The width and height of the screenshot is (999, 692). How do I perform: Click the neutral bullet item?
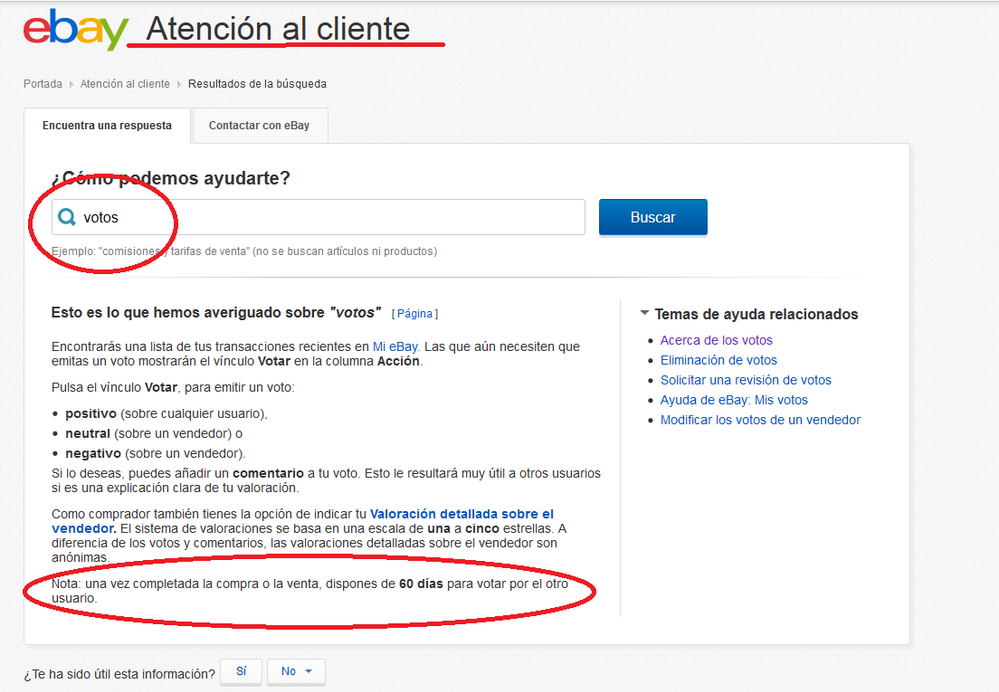(154, 433)
